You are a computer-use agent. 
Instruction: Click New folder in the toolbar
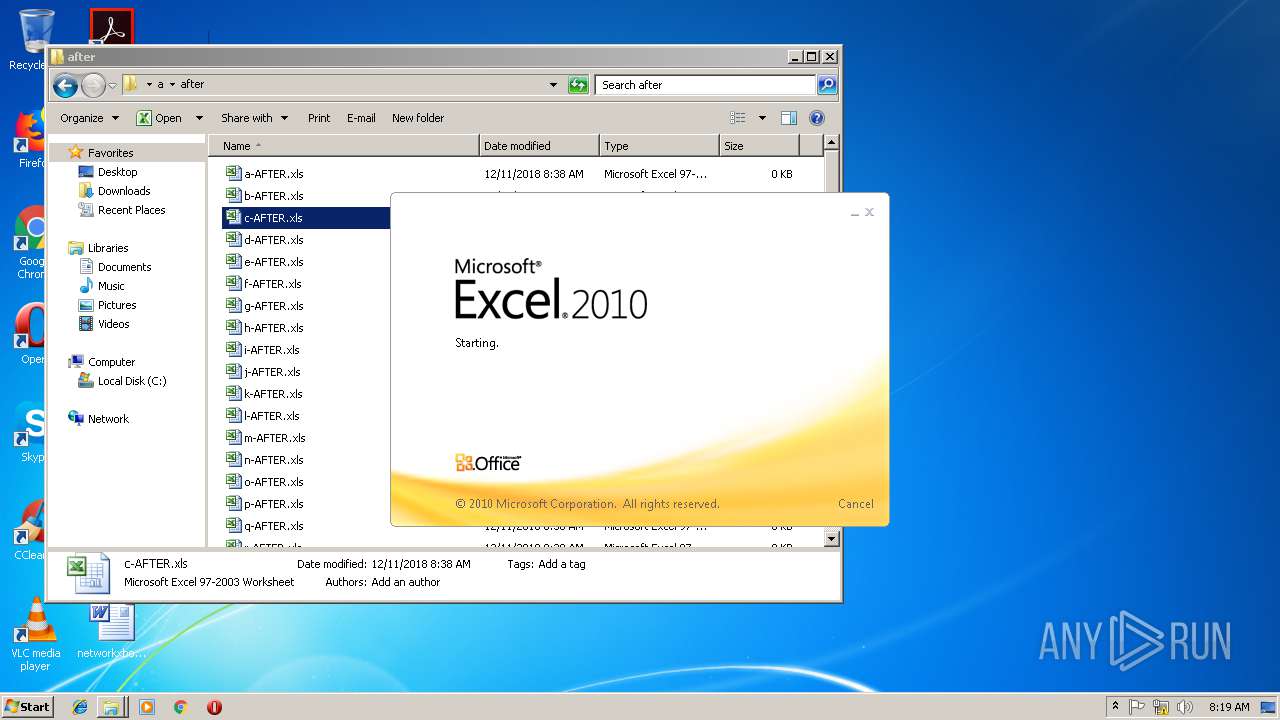(x=418, y=118)
